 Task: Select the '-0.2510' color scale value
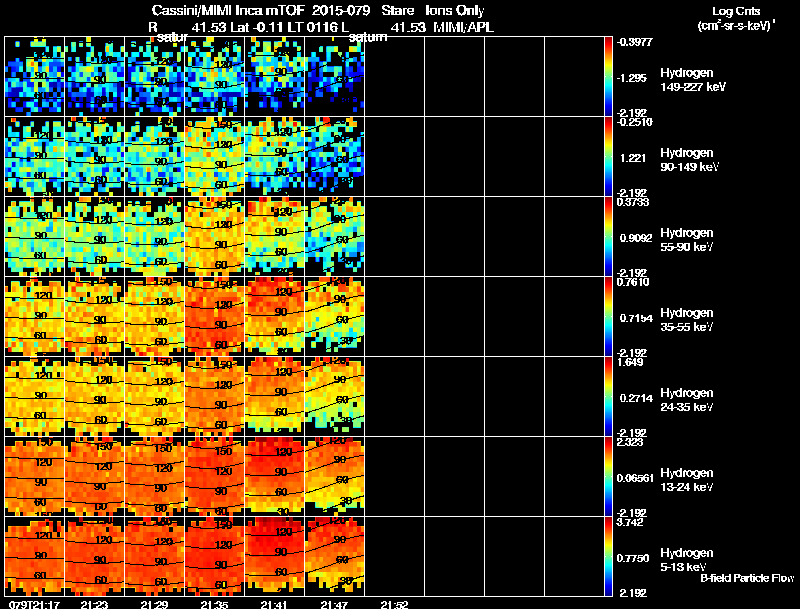[x=635, y=122]
